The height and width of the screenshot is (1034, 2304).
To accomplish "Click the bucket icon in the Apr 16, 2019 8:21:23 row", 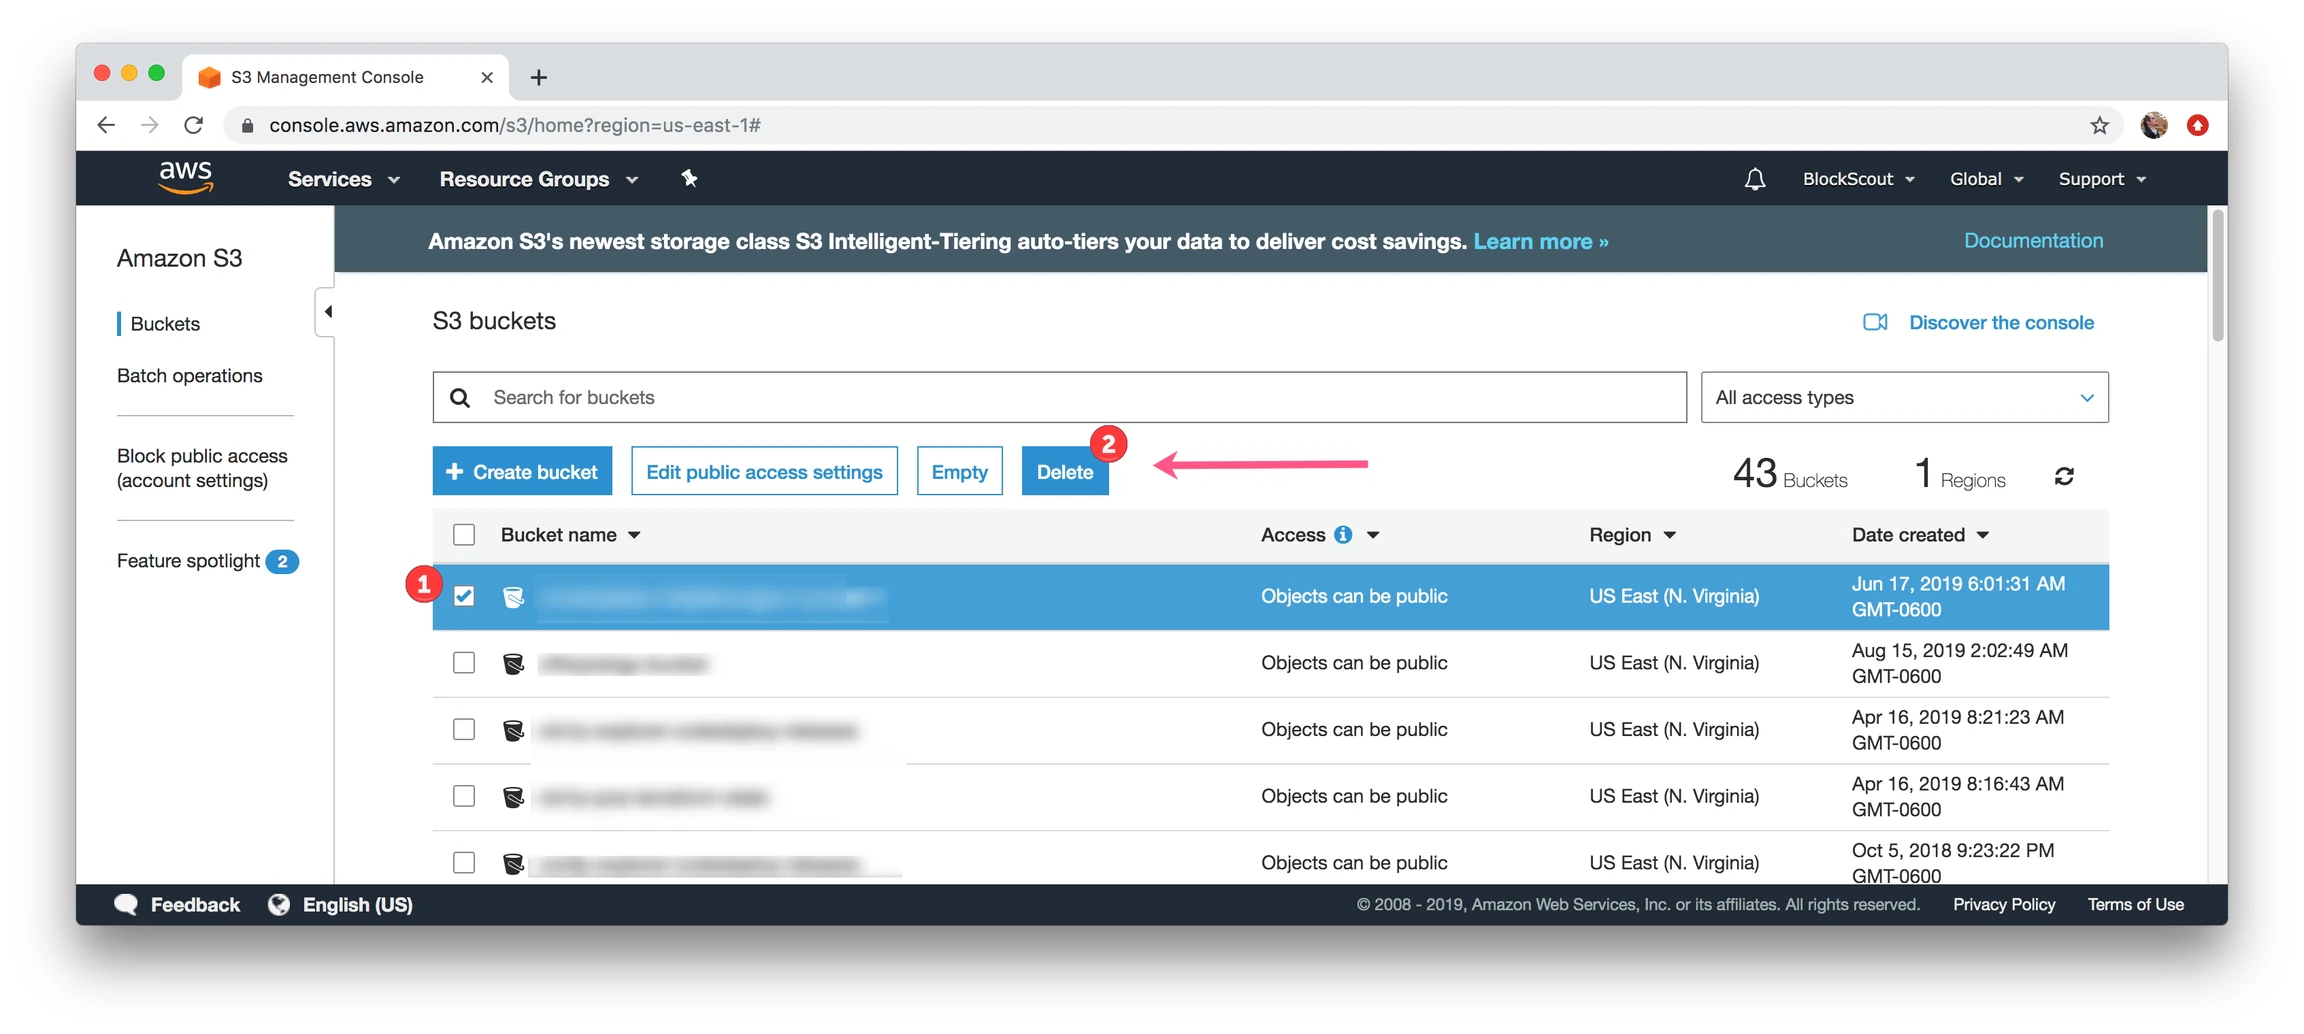I will tap(513, 731).
